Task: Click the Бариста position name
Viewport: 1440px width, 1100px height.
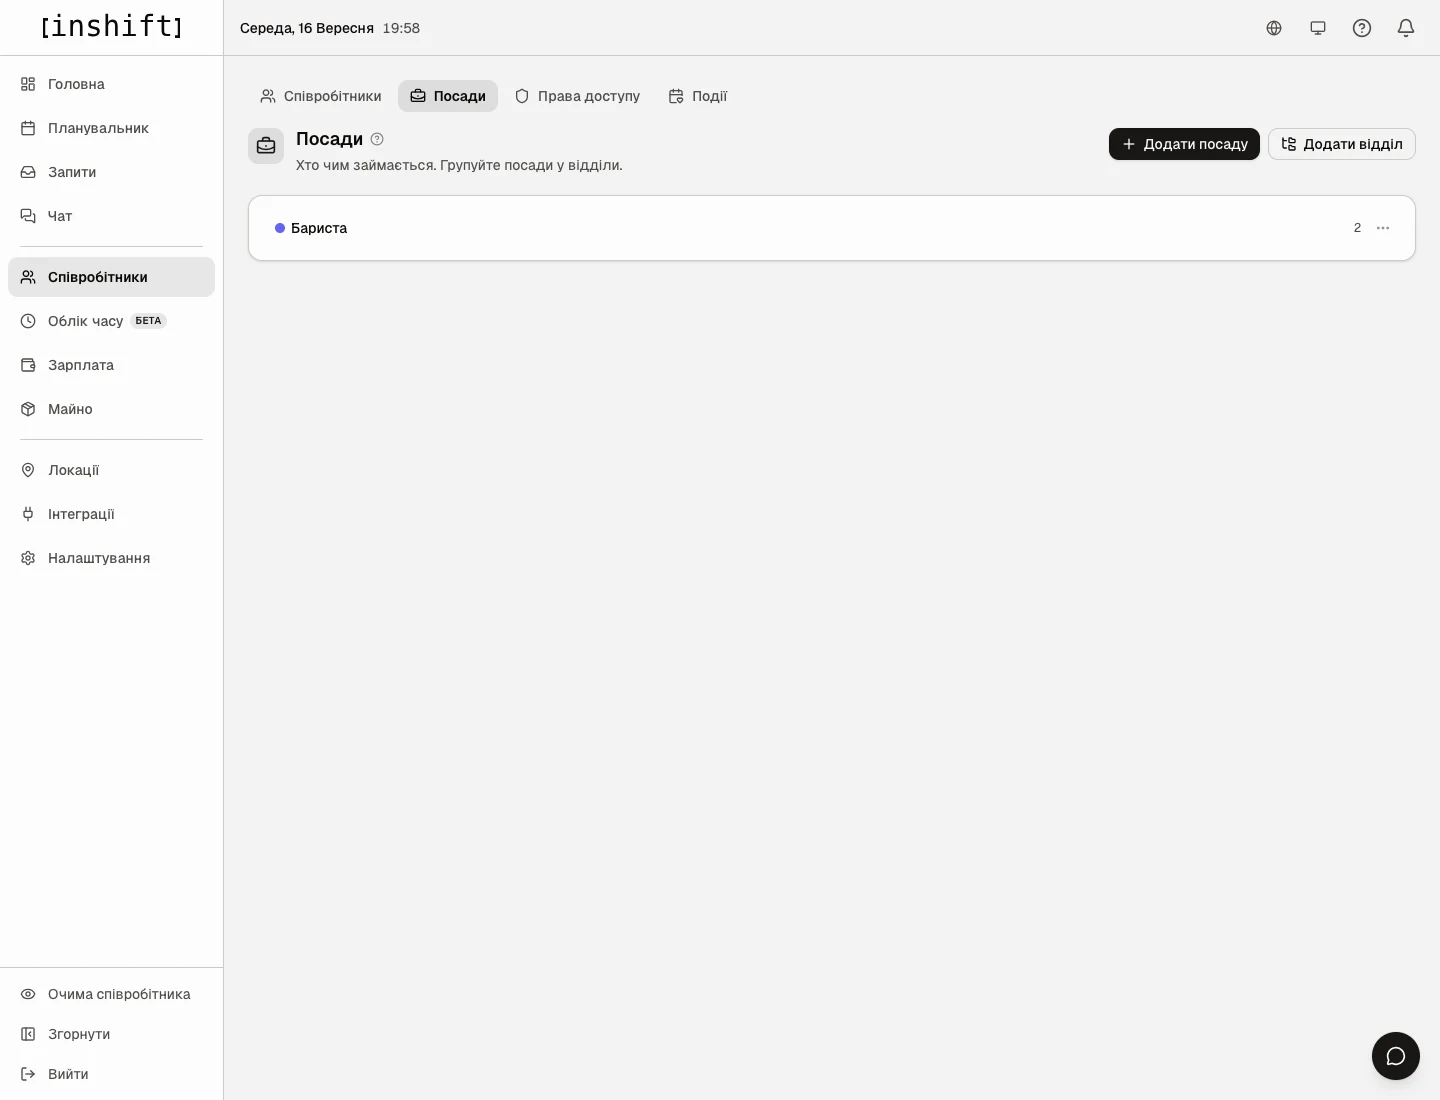Action: 319,228
